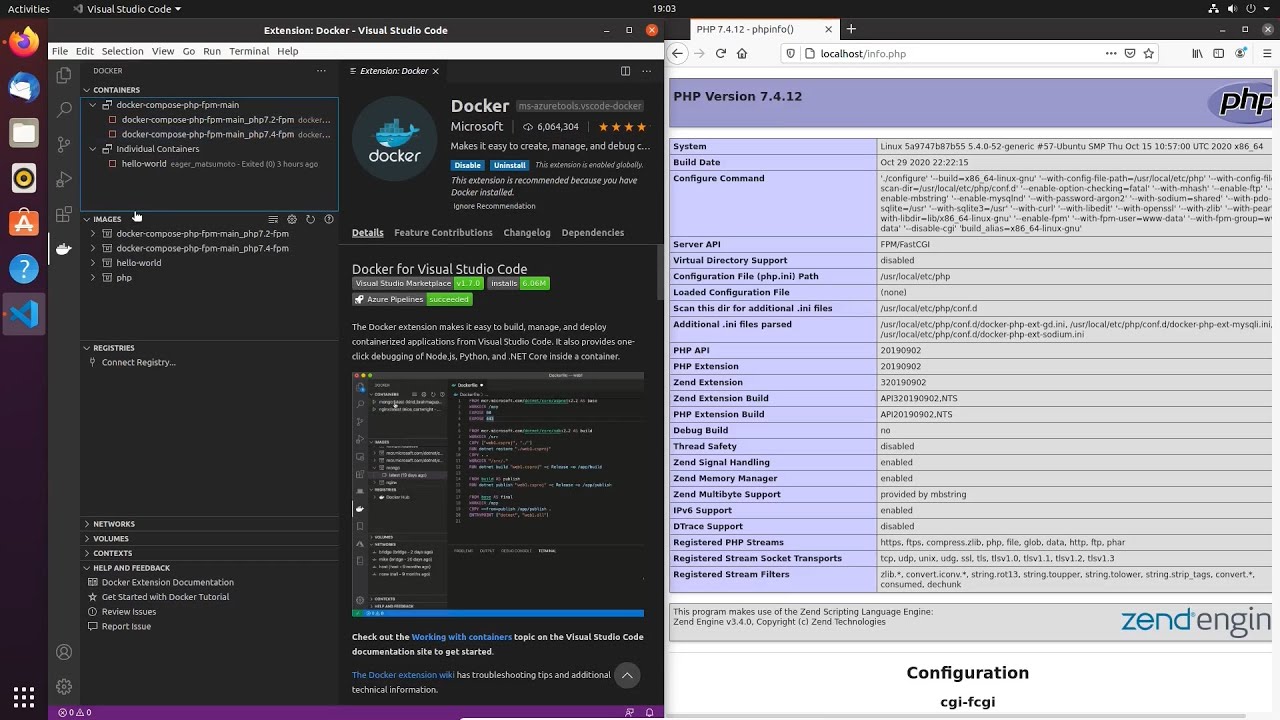Click Connect Registry...
1280x720 pixels.
coord(139,363)
